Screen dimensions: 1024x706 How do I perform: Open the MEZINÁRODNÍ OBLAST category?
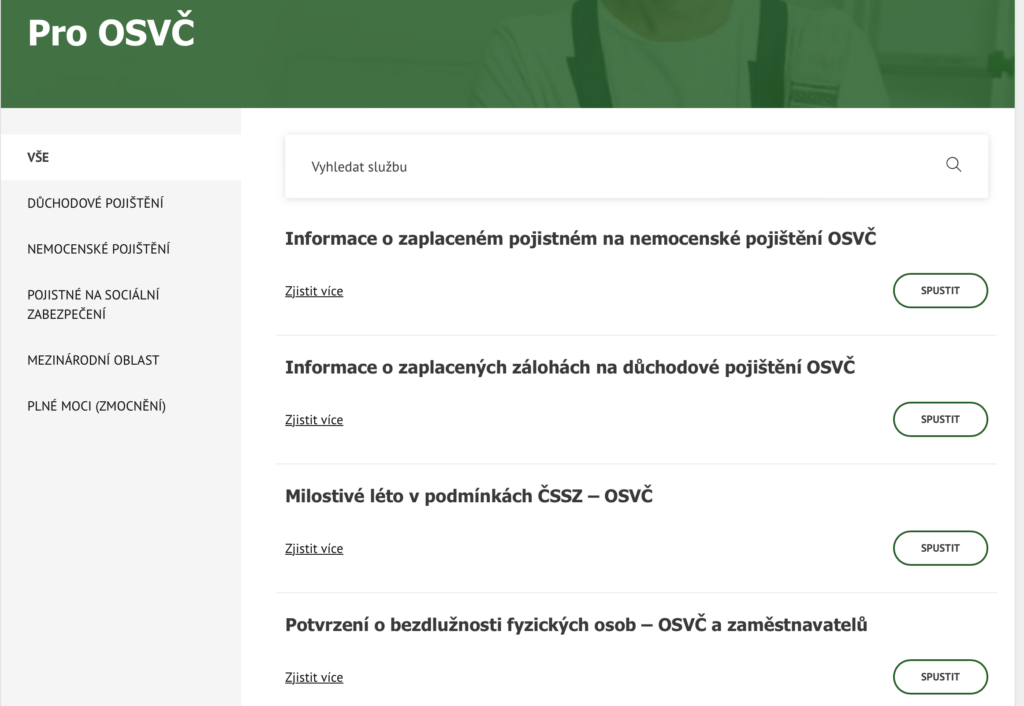[93, 360]
